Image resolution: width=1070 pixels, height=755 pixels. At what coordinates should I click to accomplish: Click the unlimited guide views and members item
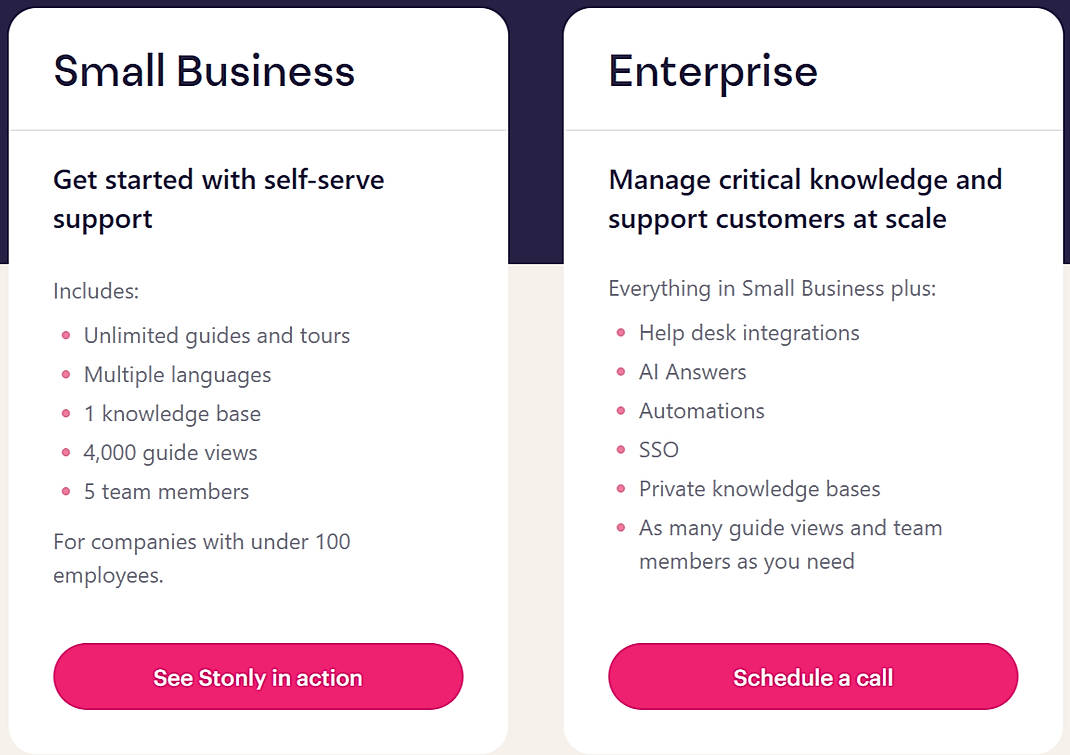click(789, 544)
